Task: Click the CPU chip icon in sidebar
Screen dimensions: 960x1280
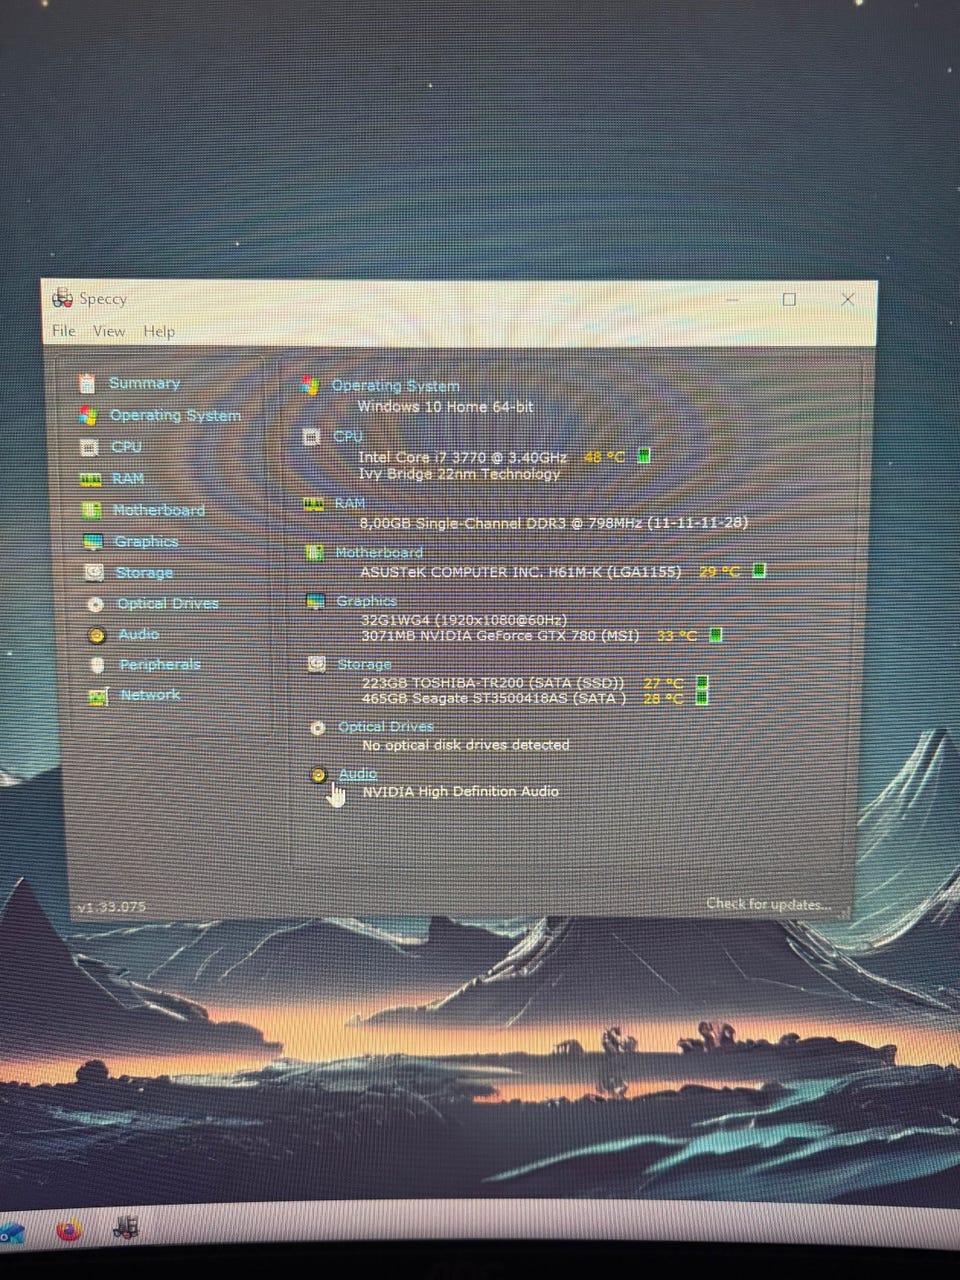Action: pos(90,448)
